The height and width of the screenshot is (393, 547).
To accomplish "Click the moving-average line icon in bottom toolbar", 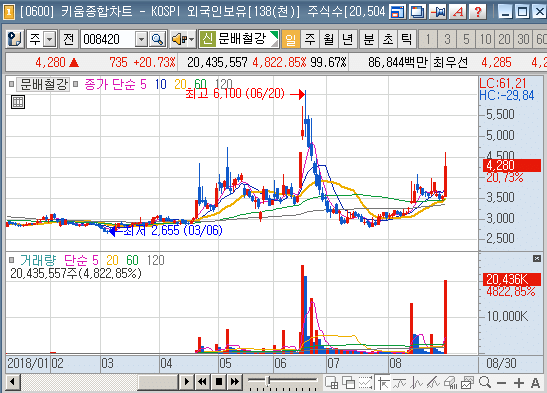I will 399,383.
